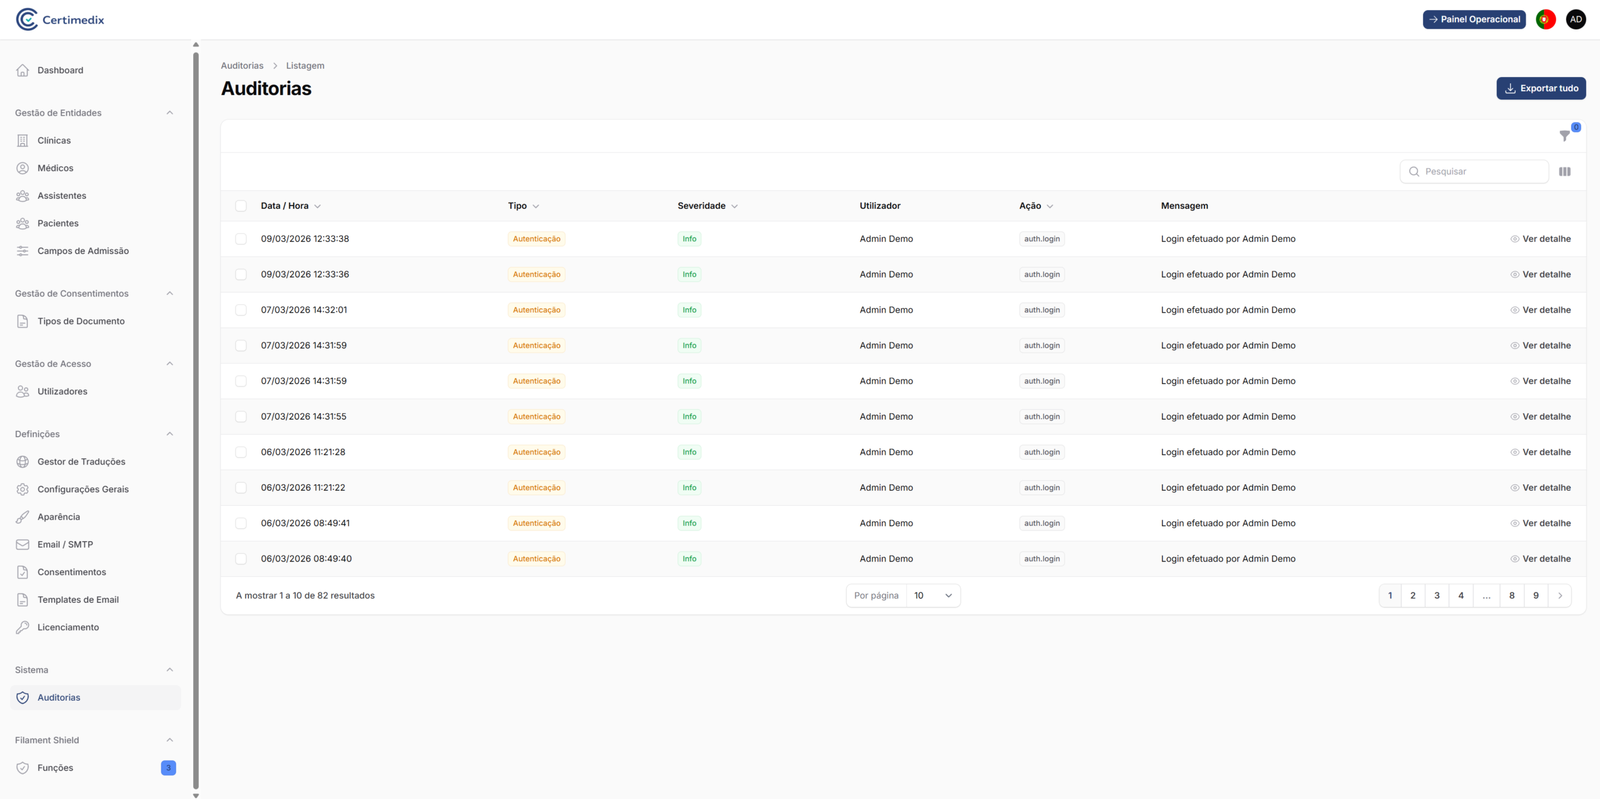Click the Portugal flag language icon

click(1546, 19)
